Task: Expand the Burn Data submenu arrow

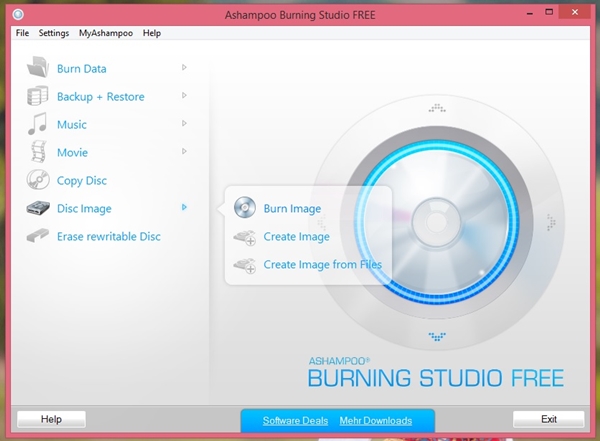Action: [x=184, y=68]
